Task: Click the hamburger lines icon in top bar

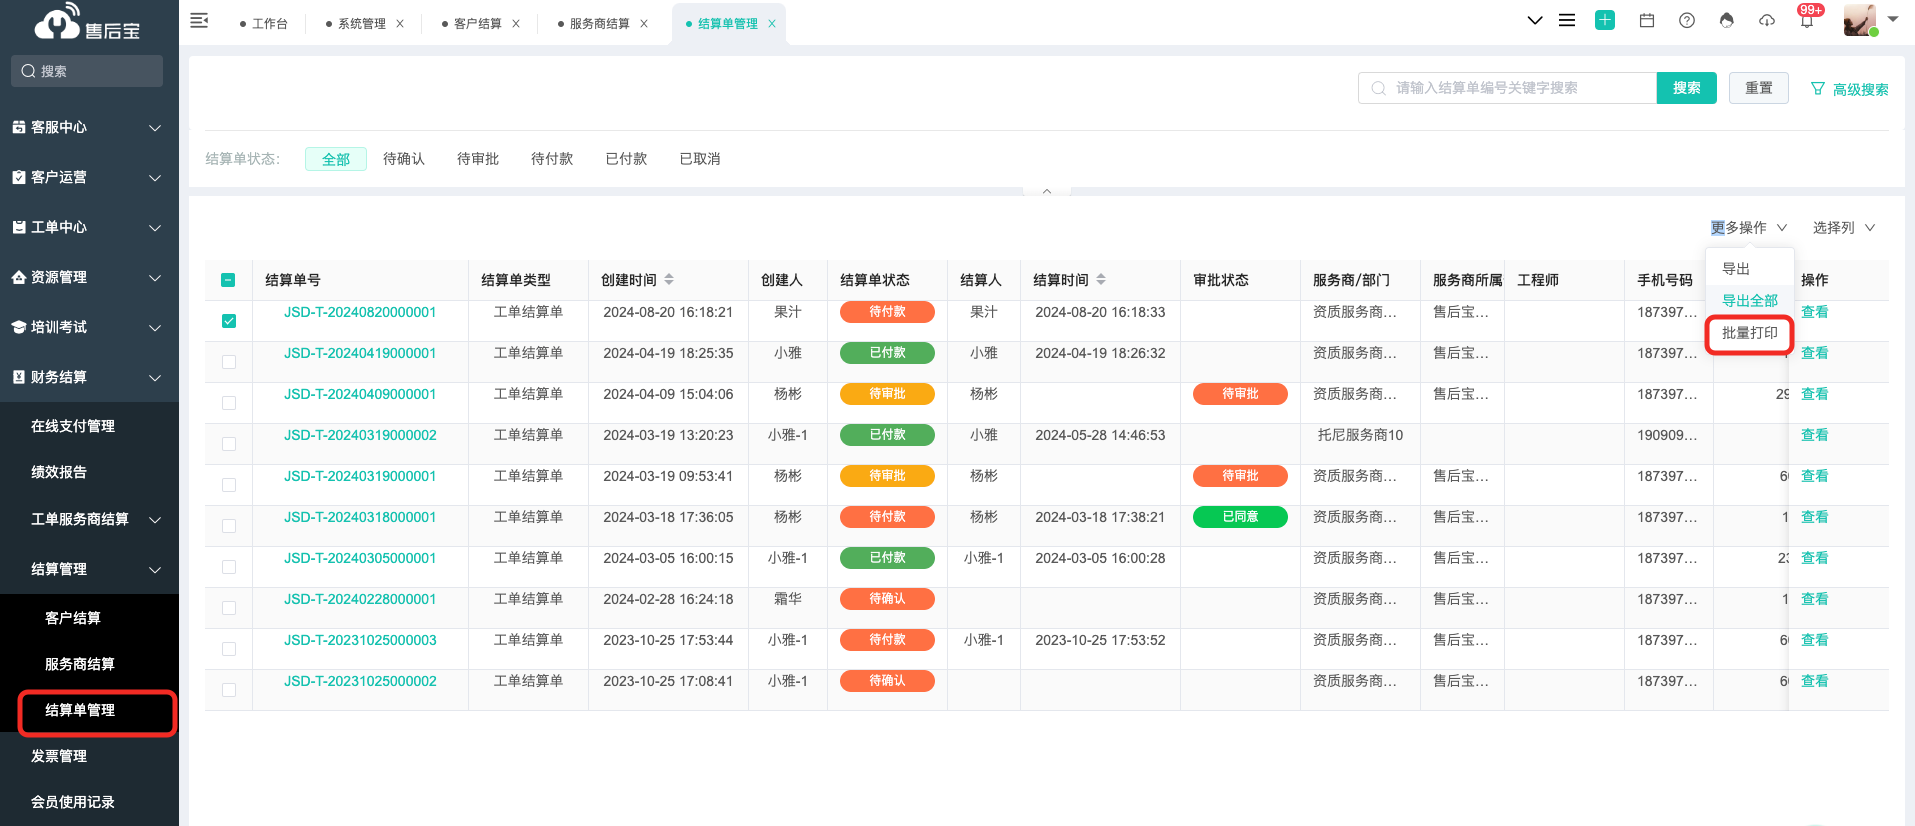Action: 1567,20
